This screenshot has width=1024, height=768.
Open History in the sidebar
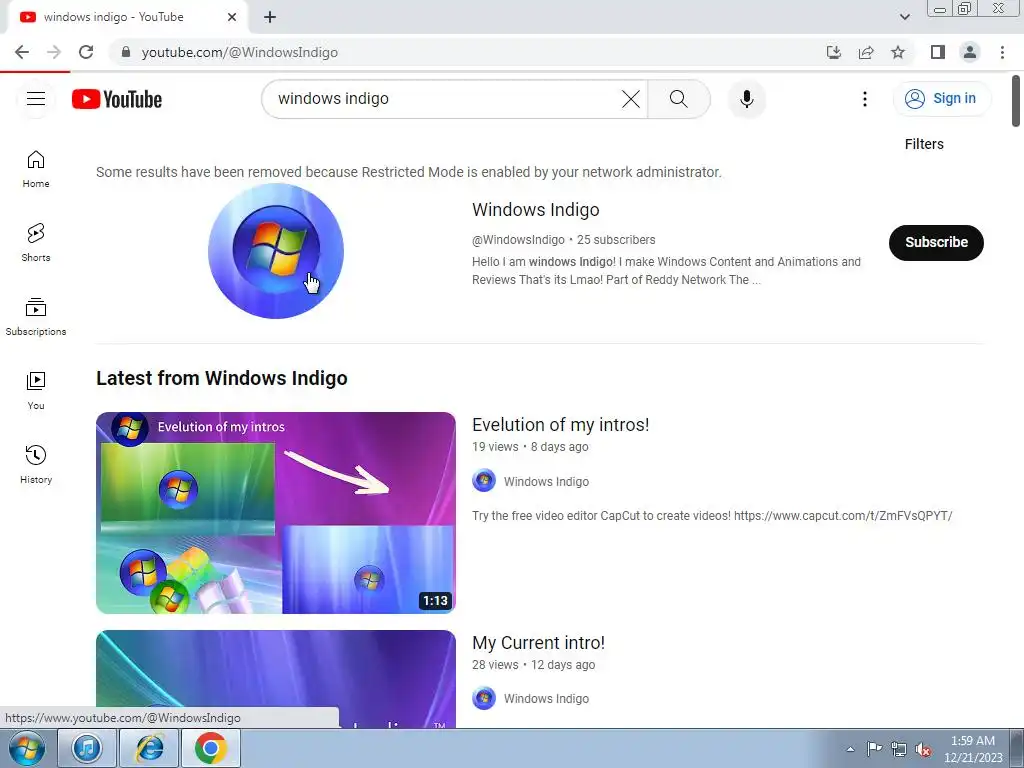point(36,464)
